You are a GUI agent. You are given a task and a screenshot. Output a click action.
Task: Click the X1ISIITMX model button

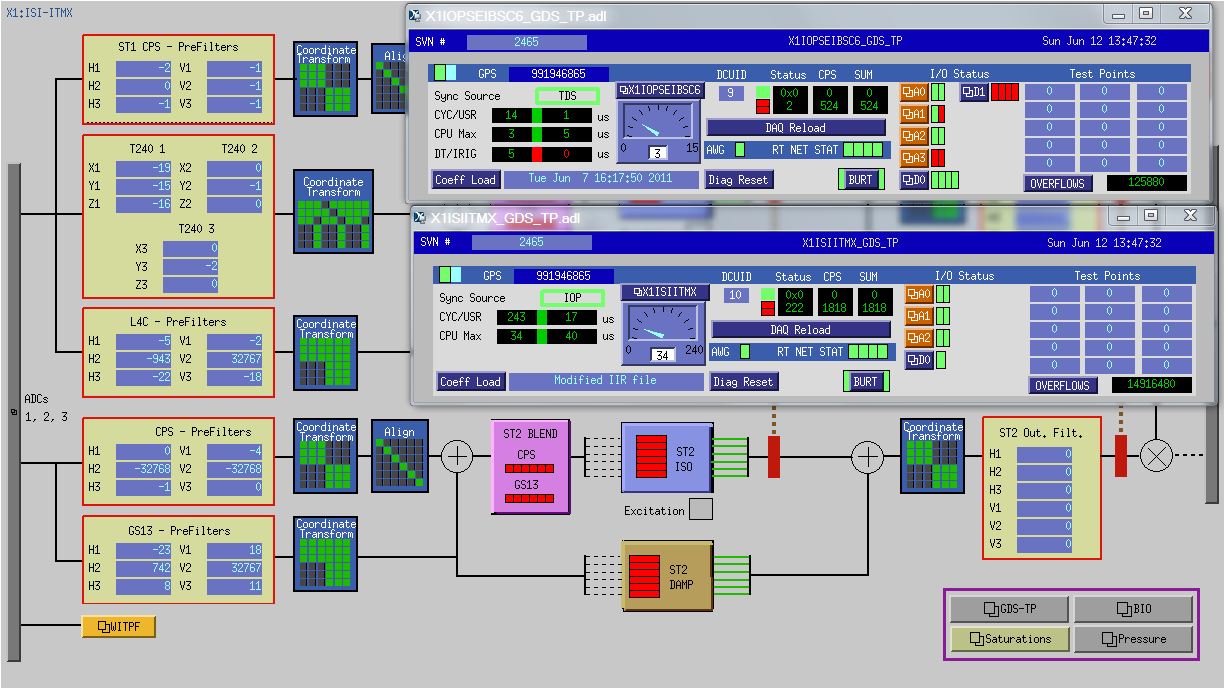665,292
